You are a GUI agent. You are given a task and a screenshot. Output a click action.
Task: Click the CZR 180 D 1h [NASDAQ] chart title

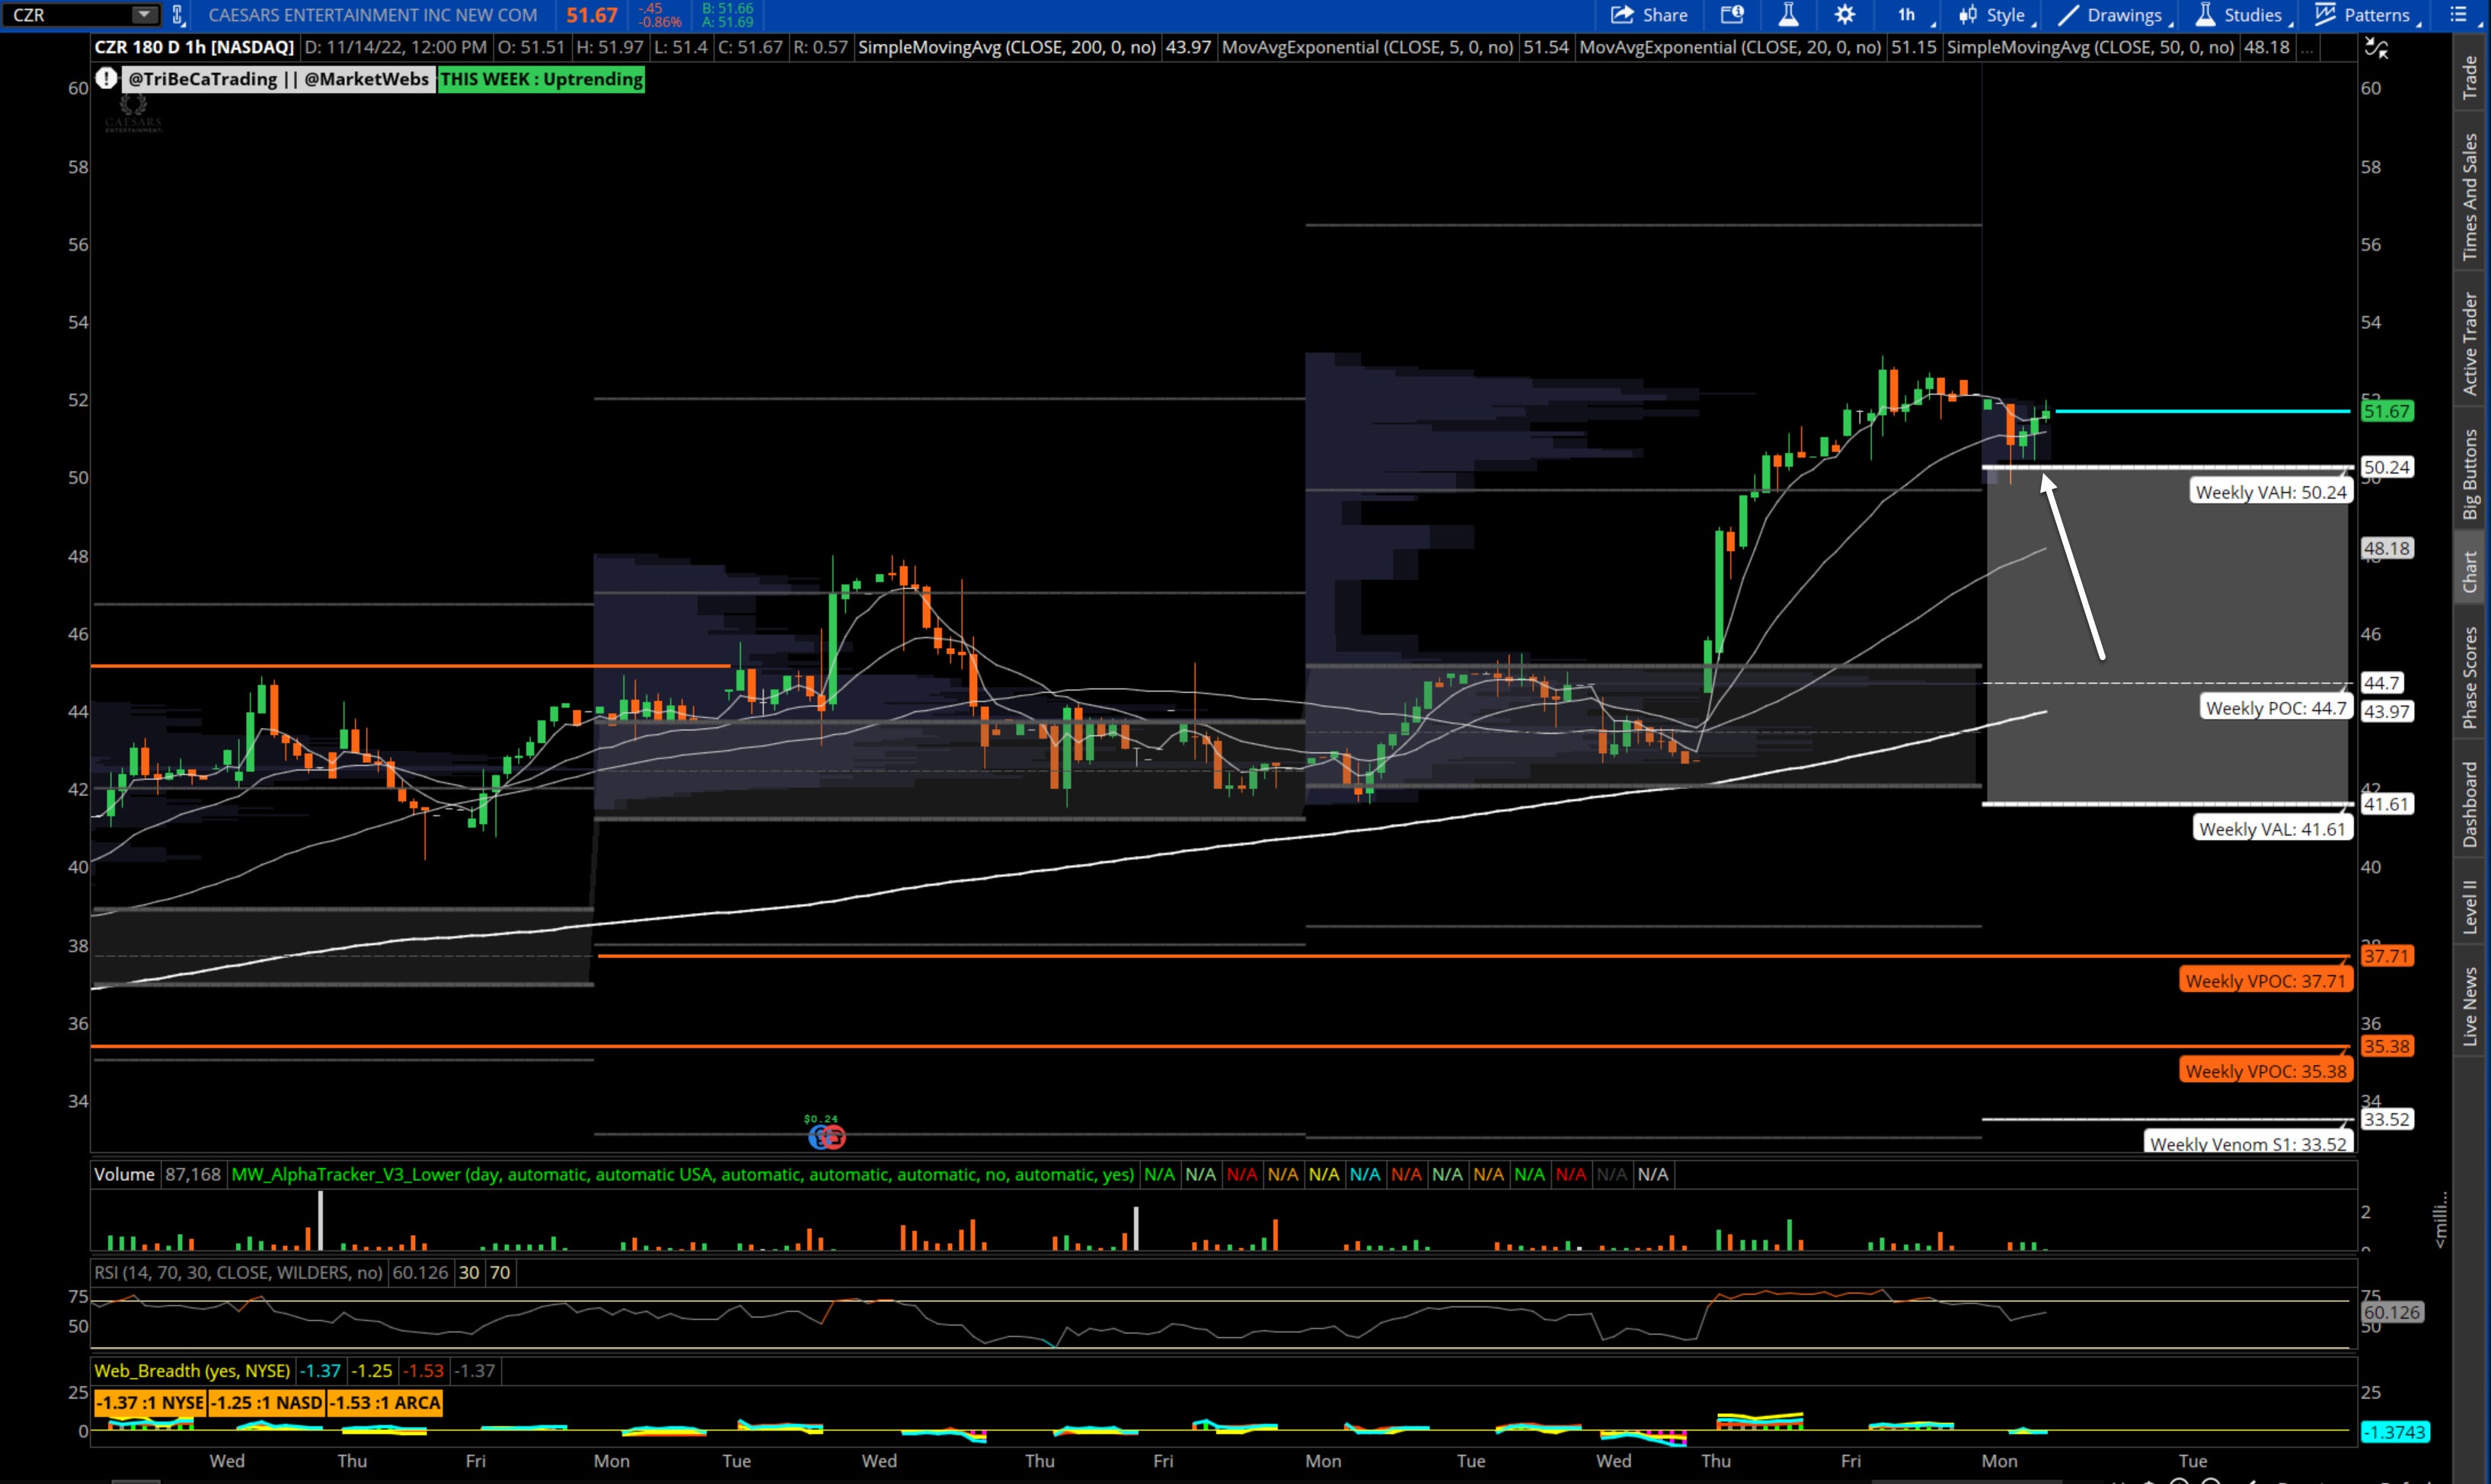[x=194, y=47]
